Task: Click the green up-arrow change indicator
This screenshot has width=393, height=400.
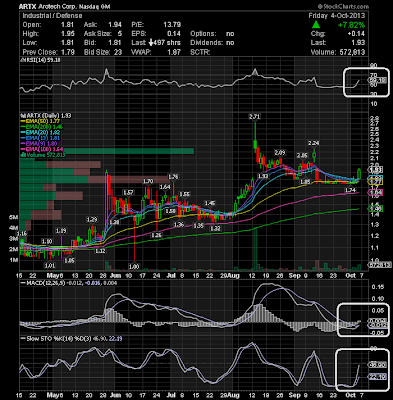Action: pos(316,25)
